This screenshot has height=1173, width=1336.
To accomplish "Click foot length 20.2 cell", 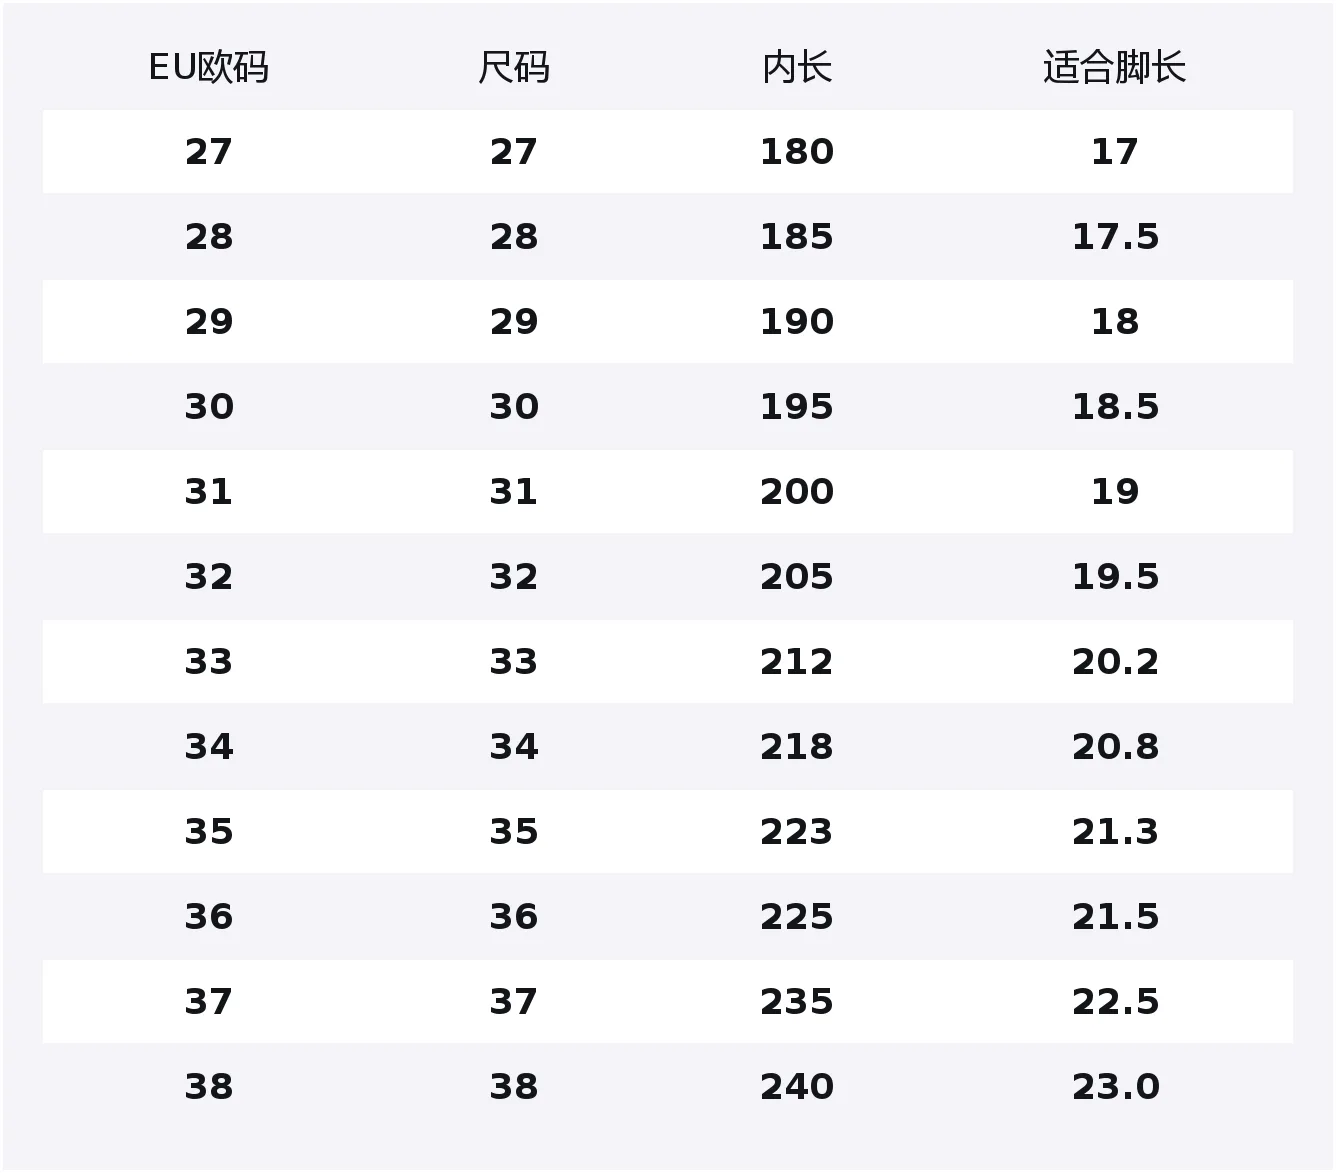I will point(1115,662).
